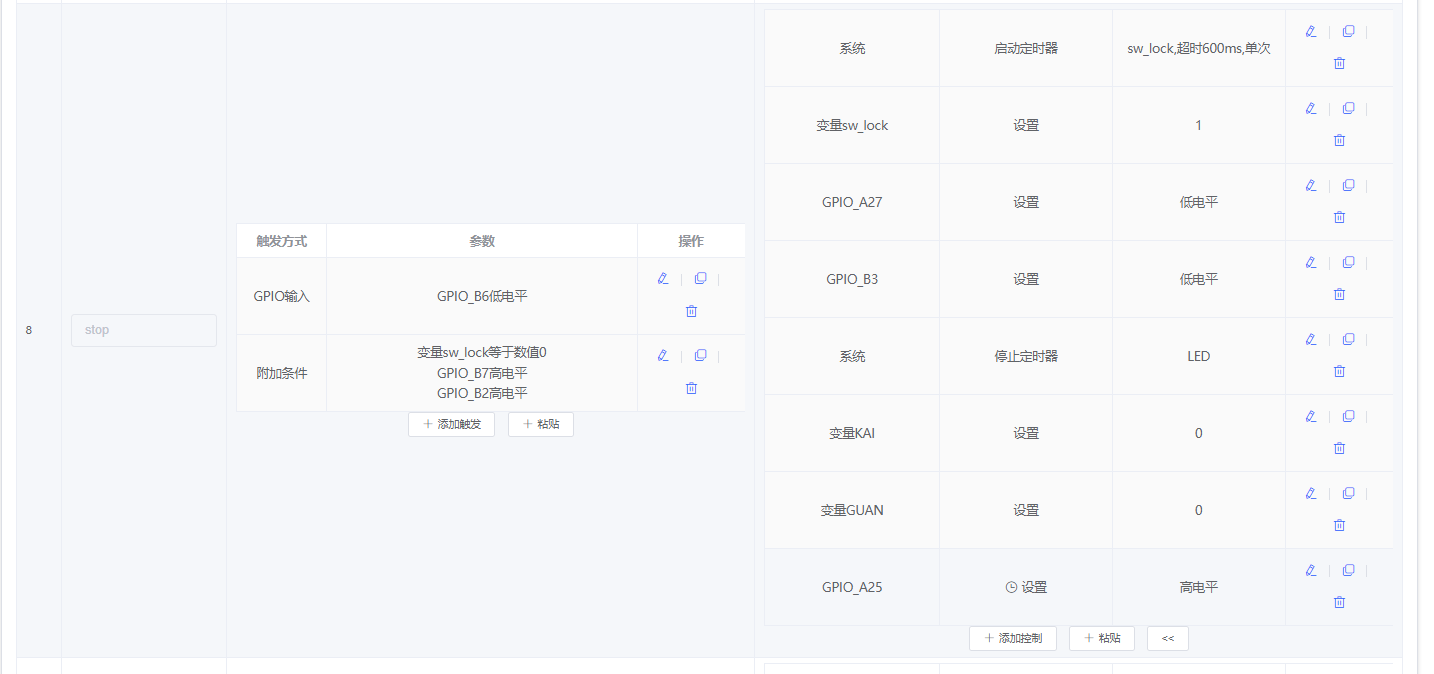Delete the GPIO_A27 低电平 control
Image resolution: width=1434 pixels, height=674 pixels.
(1339, 217)
